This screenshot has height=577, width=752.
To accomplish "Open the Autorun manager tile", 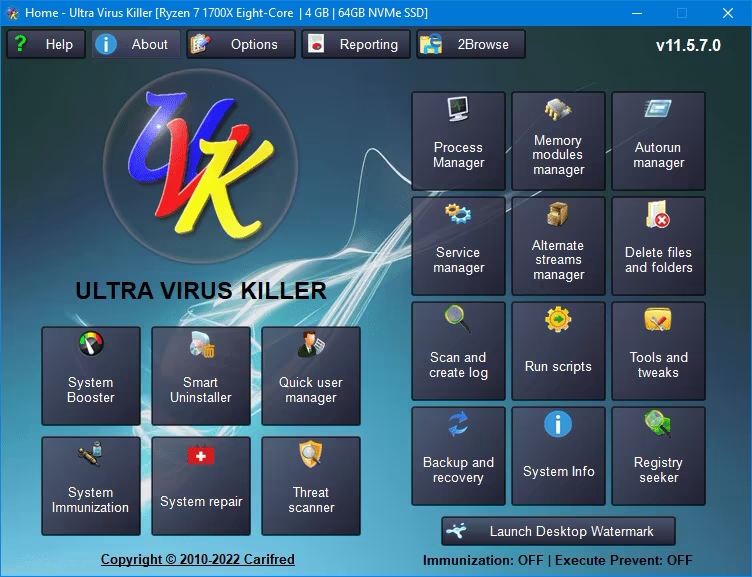I will 658,139.
